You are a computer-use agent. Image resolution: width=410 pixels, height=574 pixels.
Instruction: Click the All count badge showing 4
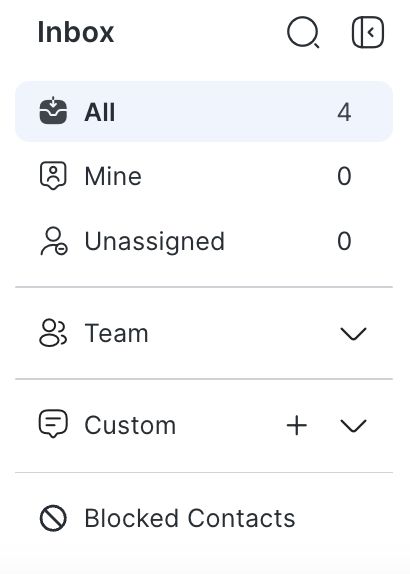coord(344,112)
